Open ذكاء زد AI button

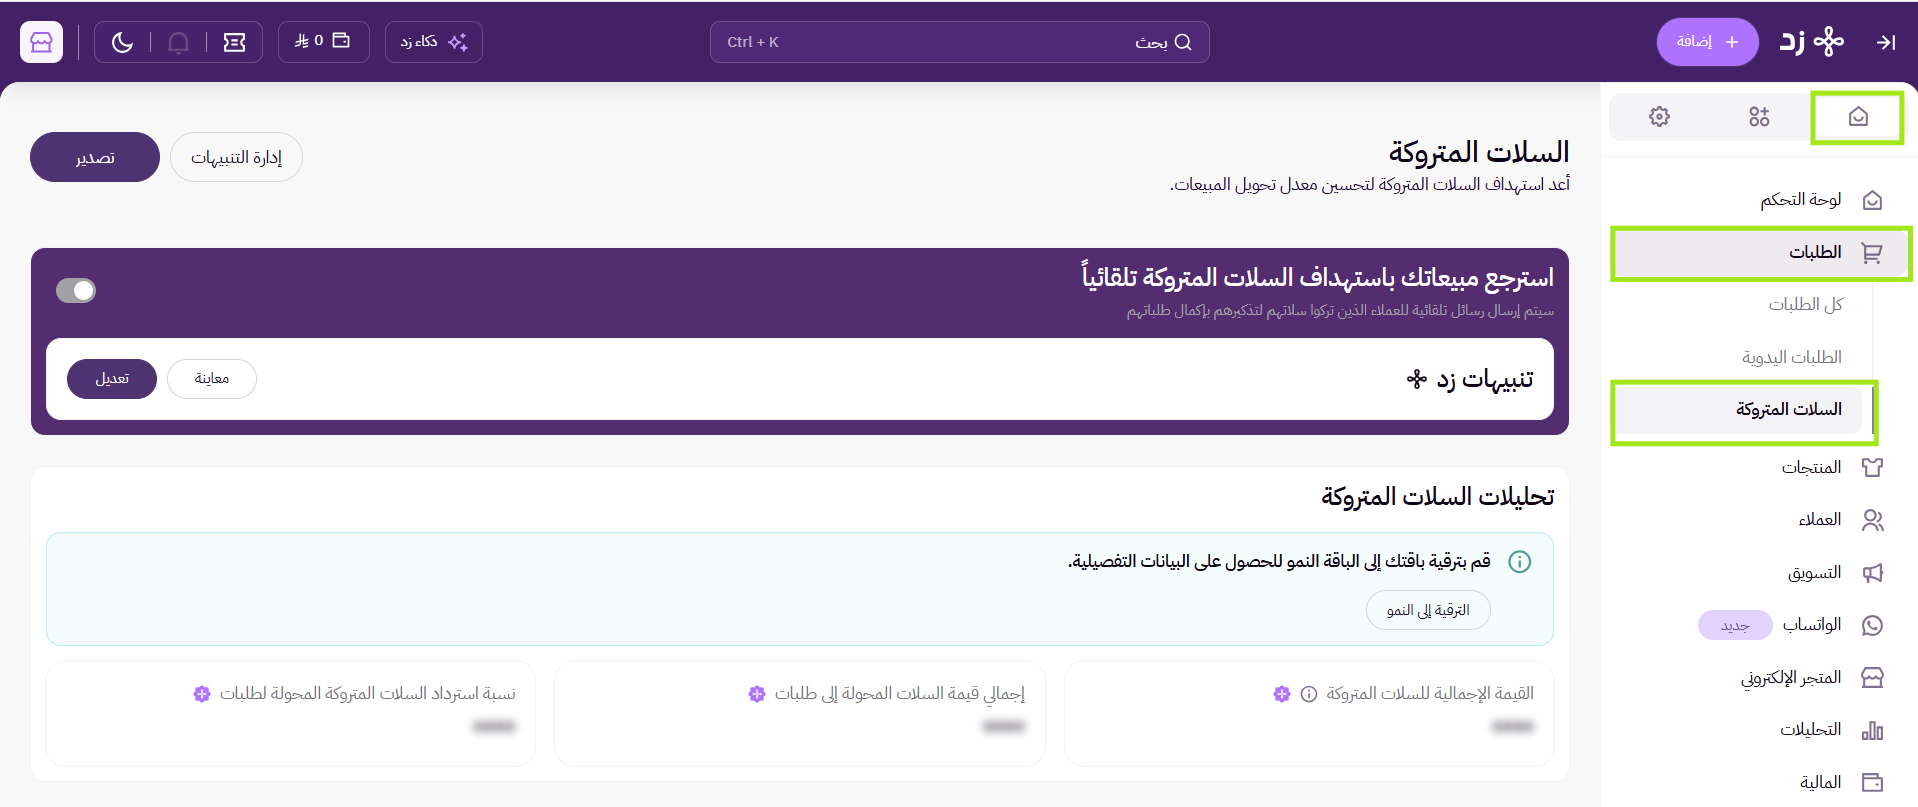(x=434, y=42)
